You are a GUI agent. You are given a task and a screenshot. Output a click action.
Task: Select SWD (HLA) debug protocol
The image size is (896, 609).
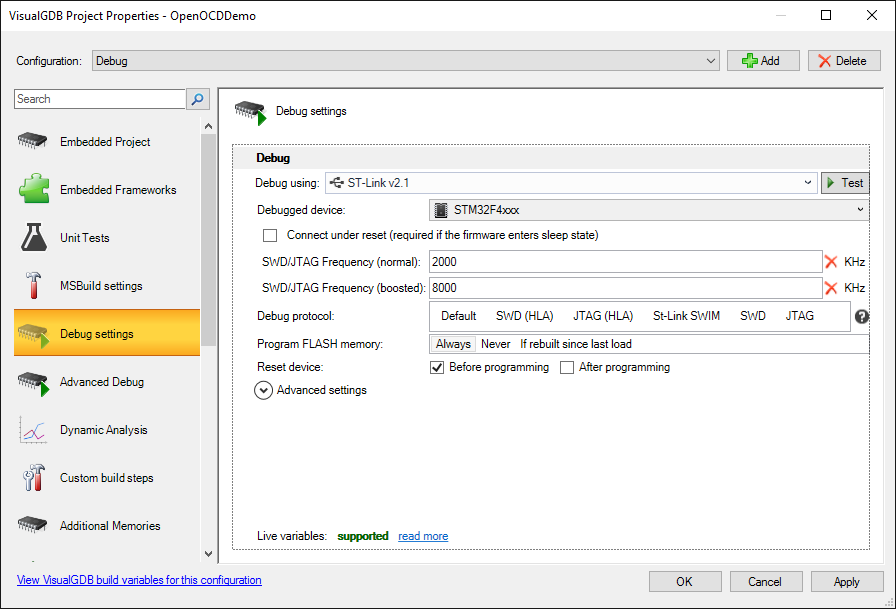[x=525, y=316]
